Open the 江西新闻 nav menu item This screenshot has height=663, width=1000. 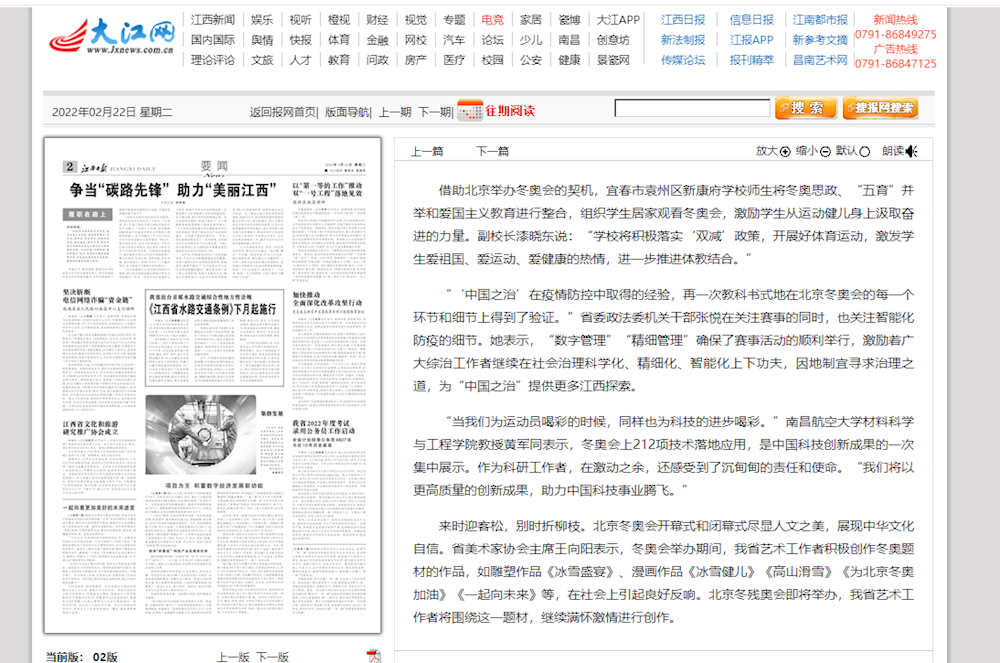click(x=213, y=19)
